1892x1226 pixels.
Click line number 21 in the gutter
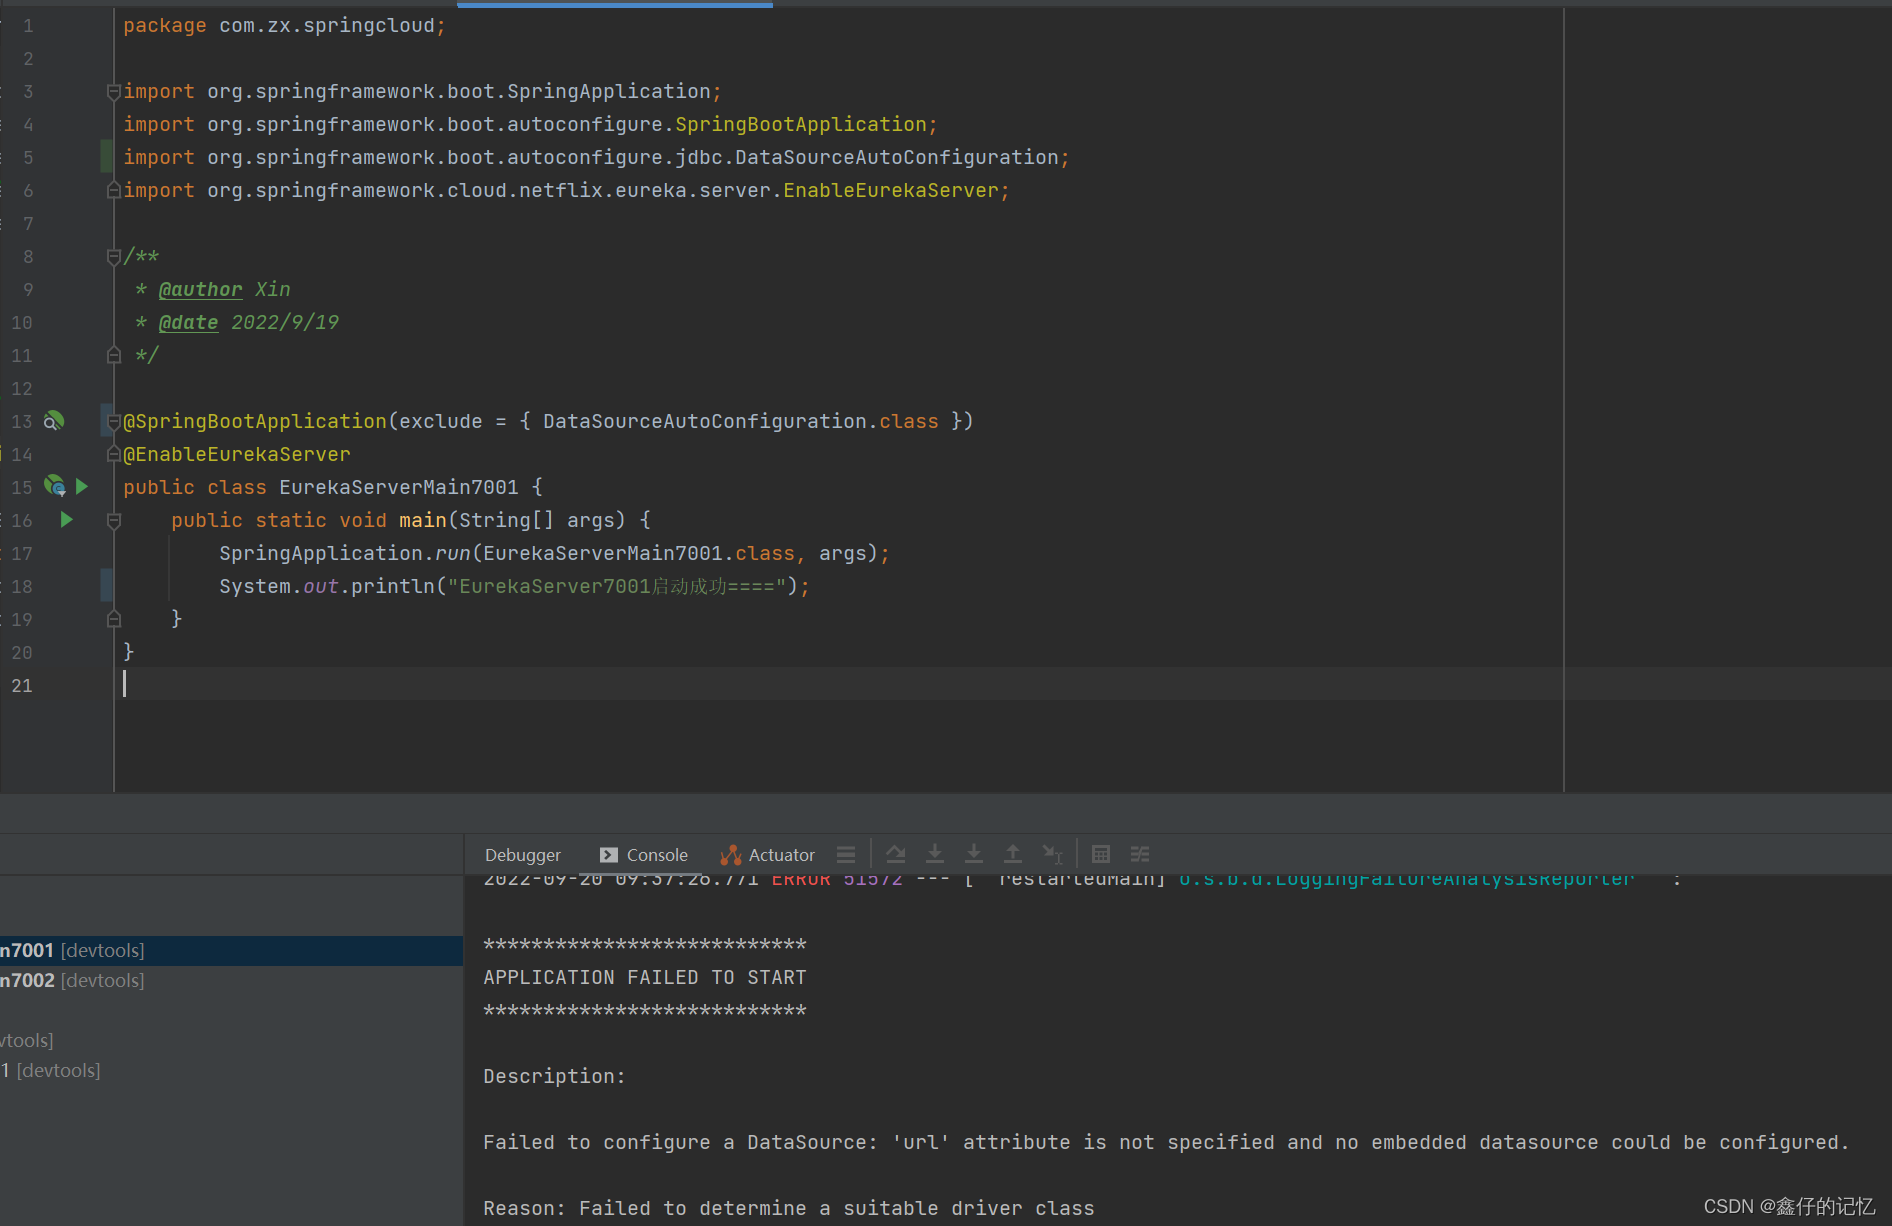22,685
